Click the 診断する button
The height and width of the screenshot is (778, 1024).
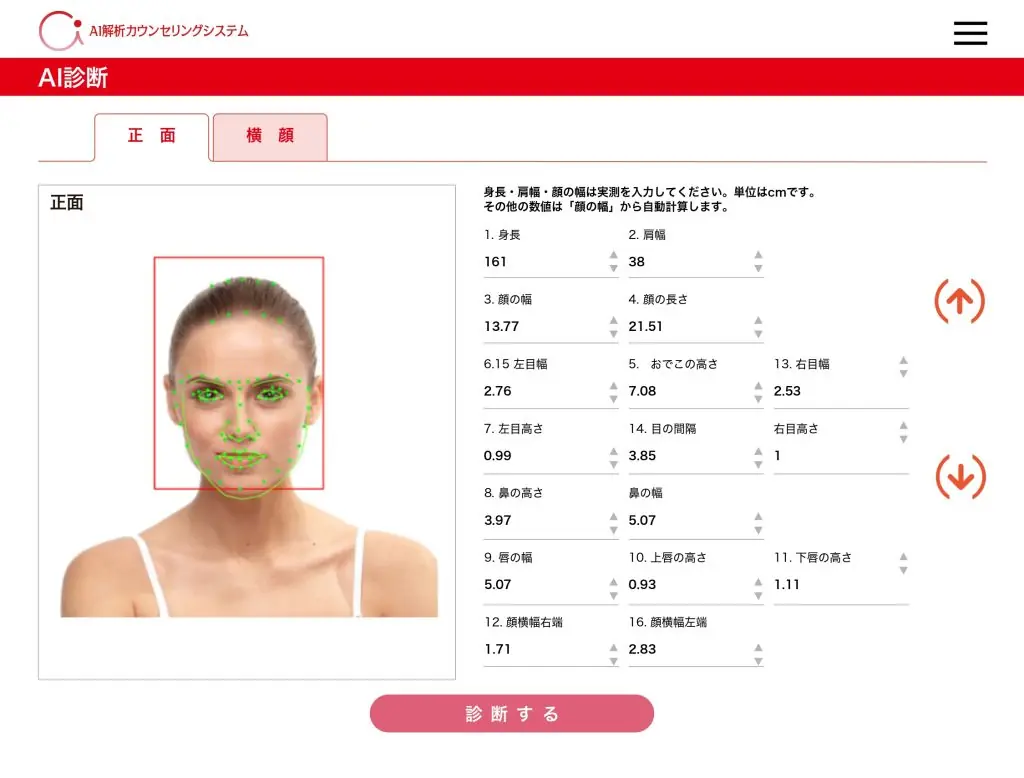[511, 714]
